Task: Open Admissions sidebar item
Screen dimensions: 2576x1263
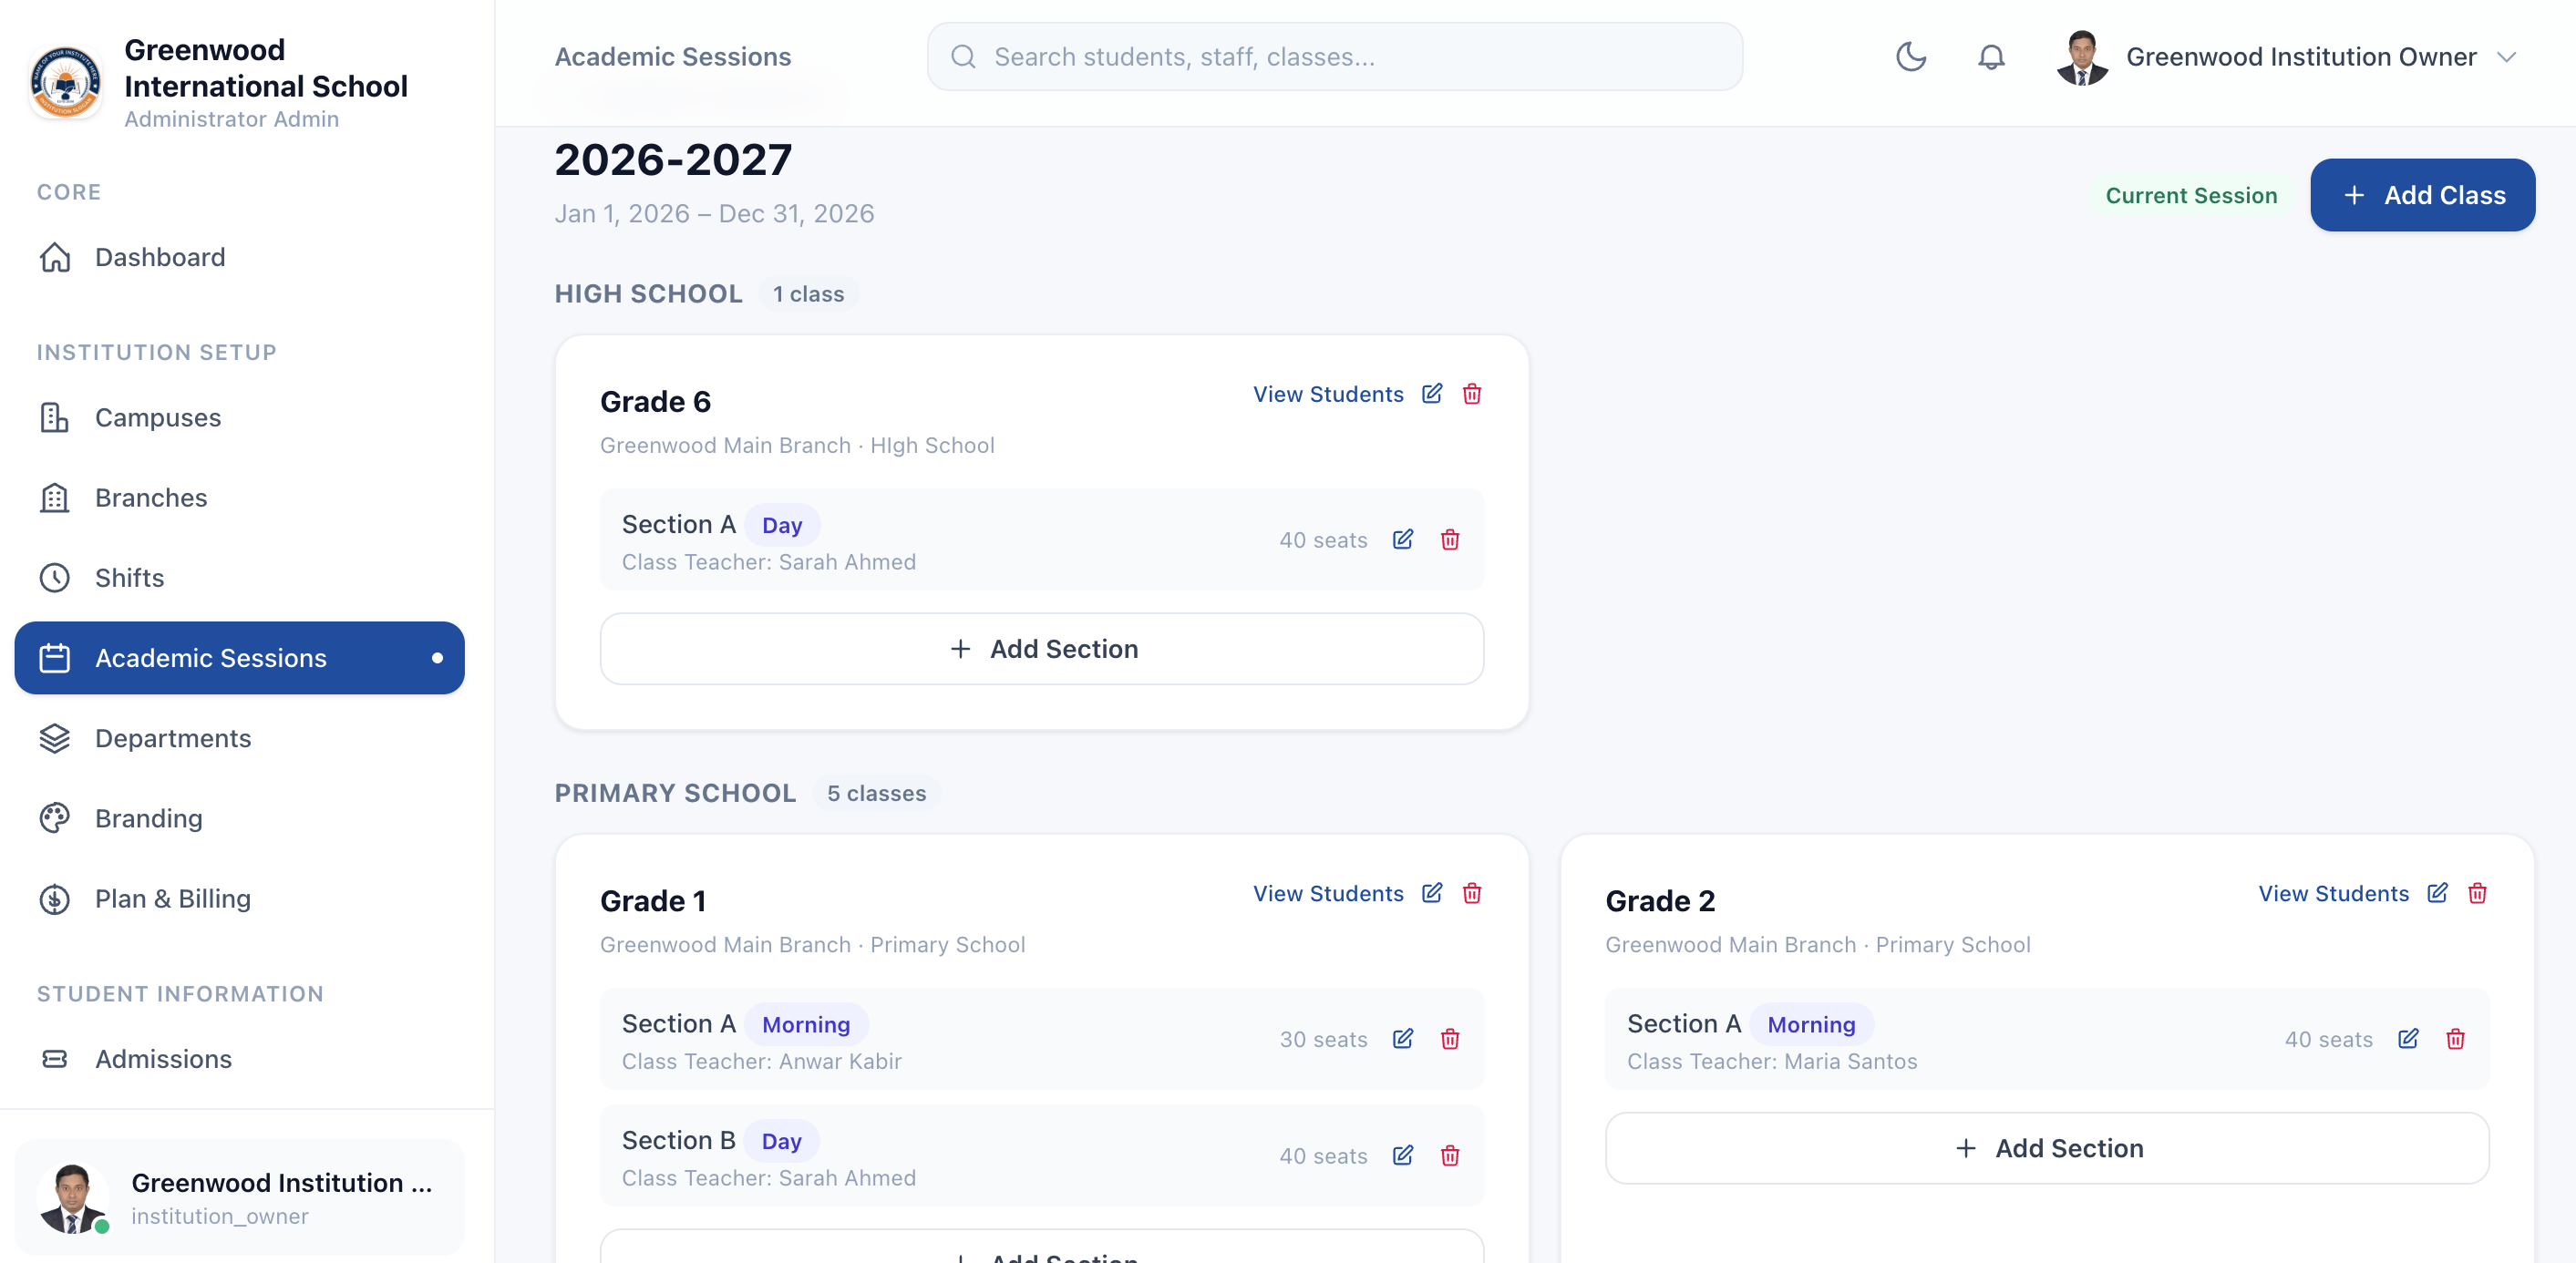Action: 239,1059
